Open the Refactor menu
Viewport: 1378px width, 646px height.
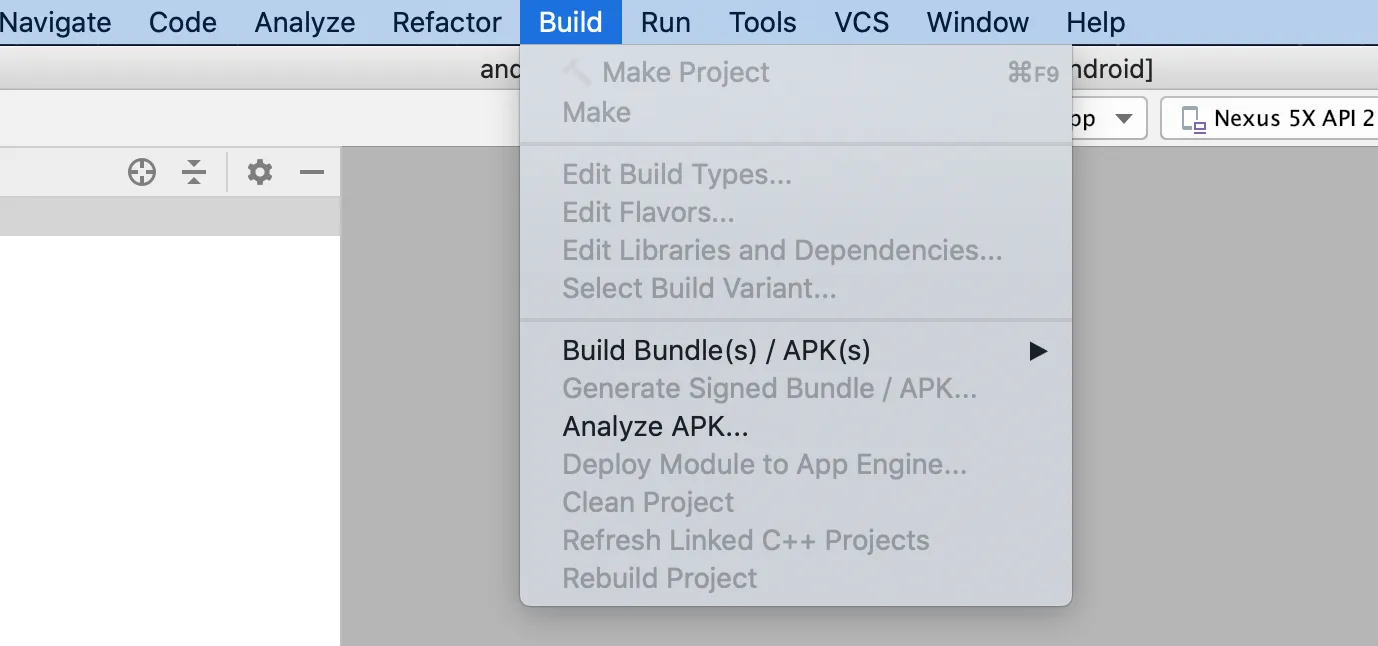pos(447,22)
